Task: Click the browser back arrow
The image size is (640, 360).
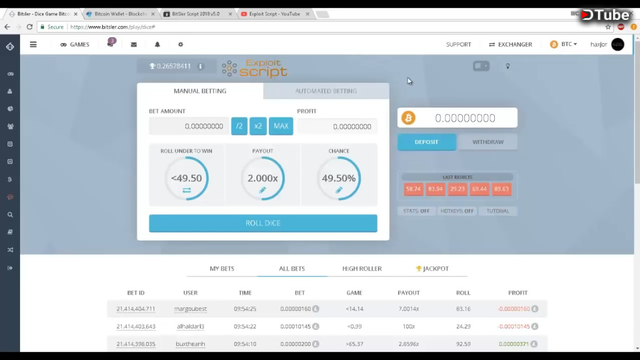Action: coord(7,27)
